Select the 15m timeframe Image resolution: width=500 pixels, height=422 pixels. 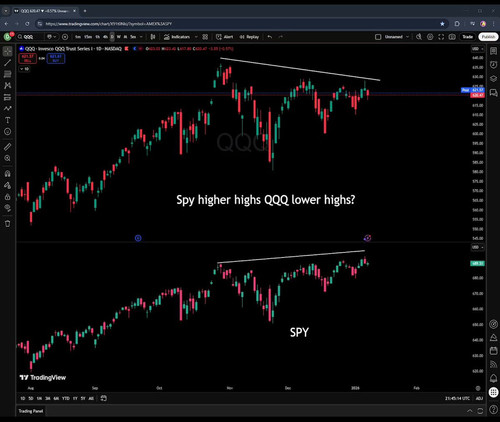tap(88, 37)
